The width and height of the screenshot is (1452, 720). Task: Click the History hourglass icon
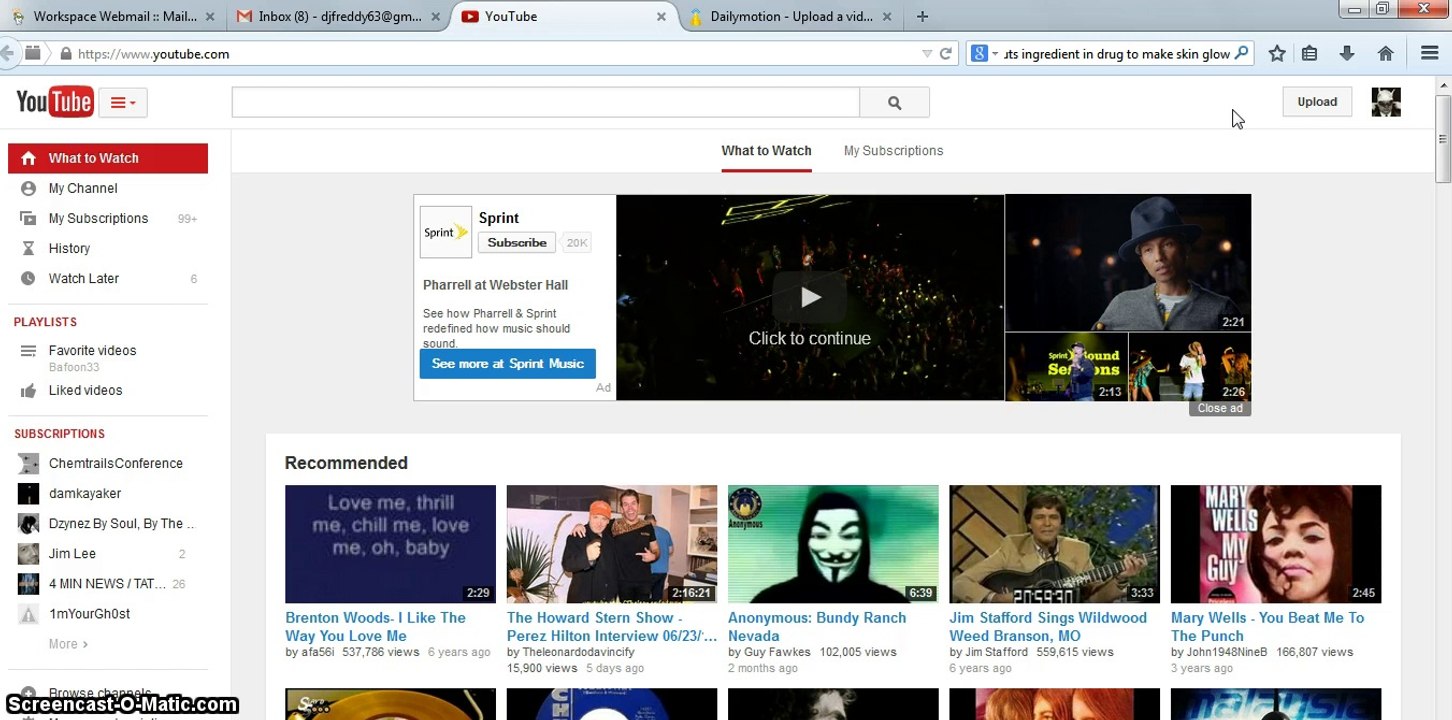28,248
